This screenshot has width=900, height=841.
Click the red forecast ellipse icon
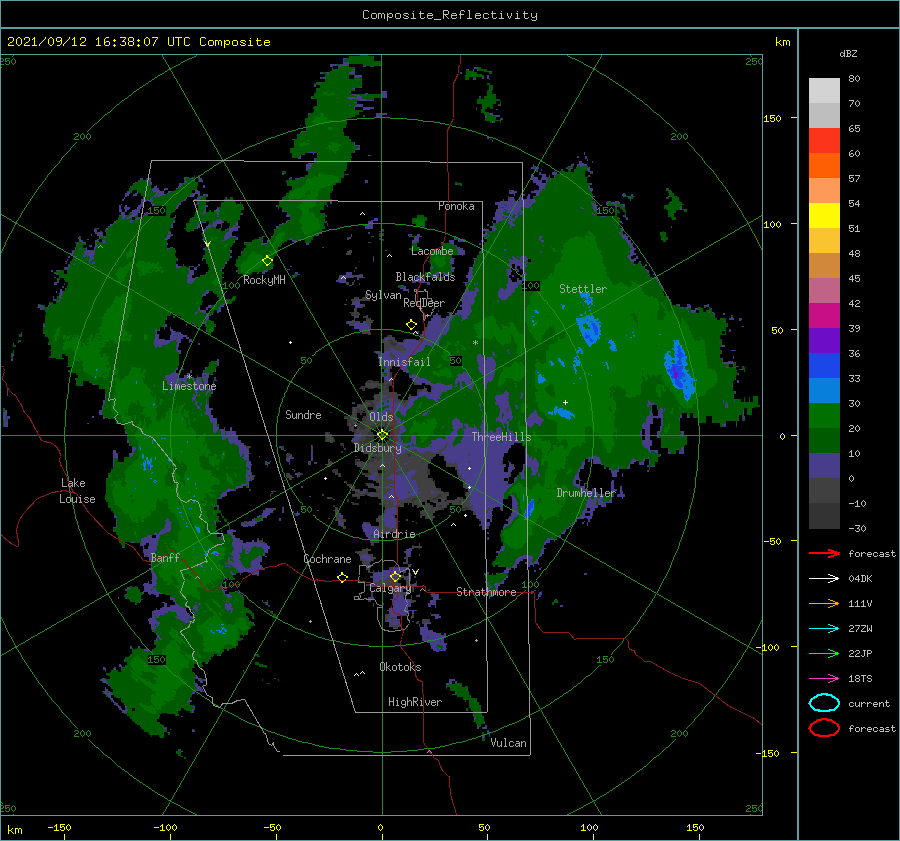pyautogui.click(x=824, y=728)
